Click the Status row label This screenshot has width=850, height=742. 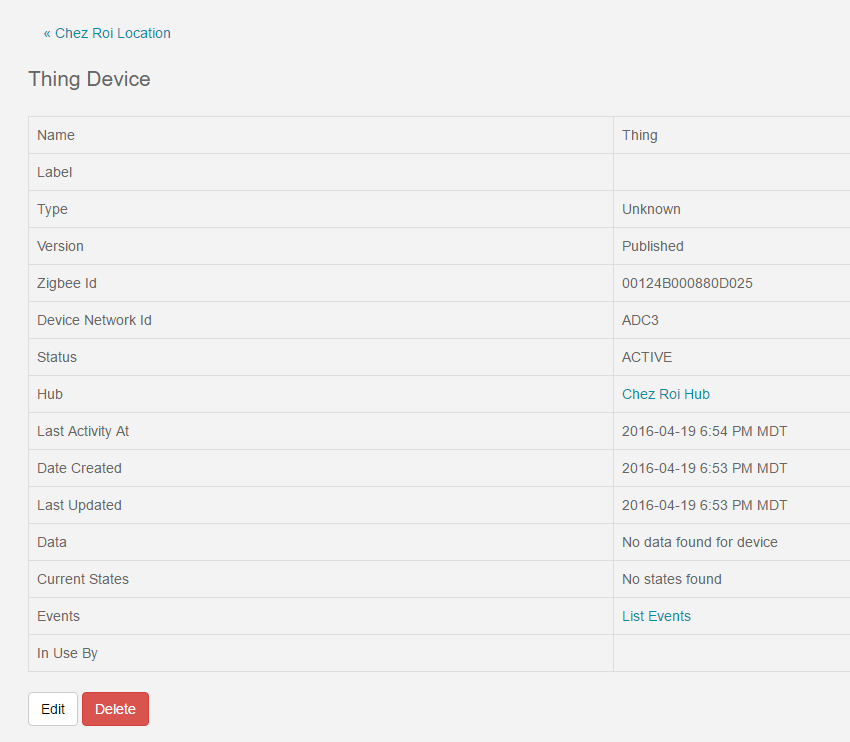pos(57,357)
